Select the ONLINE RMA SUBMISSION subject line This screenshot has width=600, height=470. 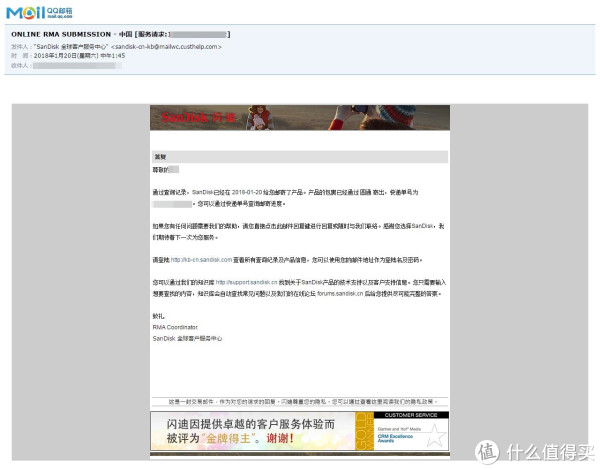pos(121,34)
